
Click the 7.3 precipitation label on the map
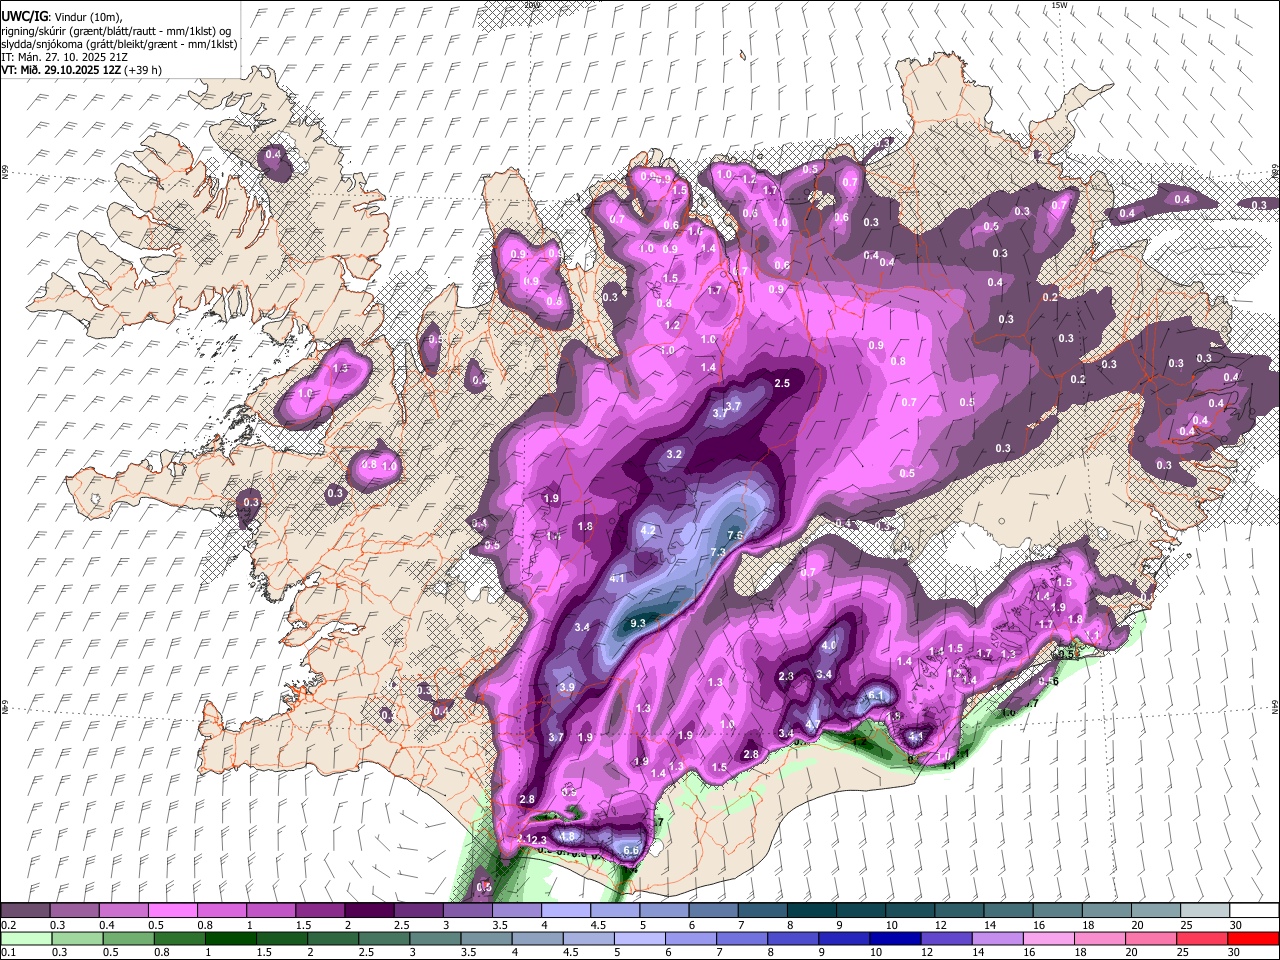[717, 552]
